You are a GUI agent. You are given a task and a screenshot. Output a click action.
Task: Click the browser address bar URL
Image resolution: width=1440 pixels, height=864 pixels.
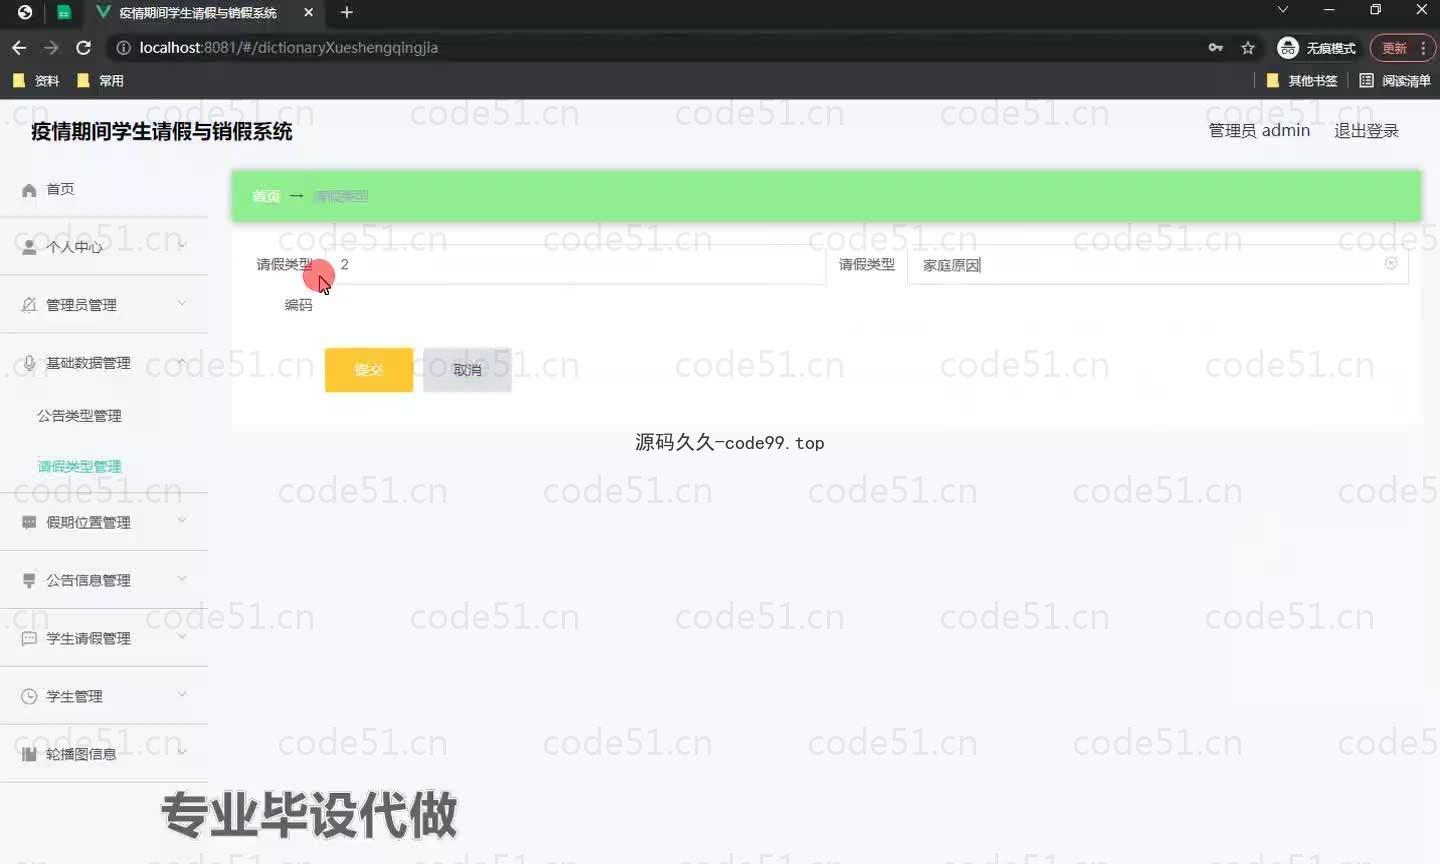pos(289,47)
